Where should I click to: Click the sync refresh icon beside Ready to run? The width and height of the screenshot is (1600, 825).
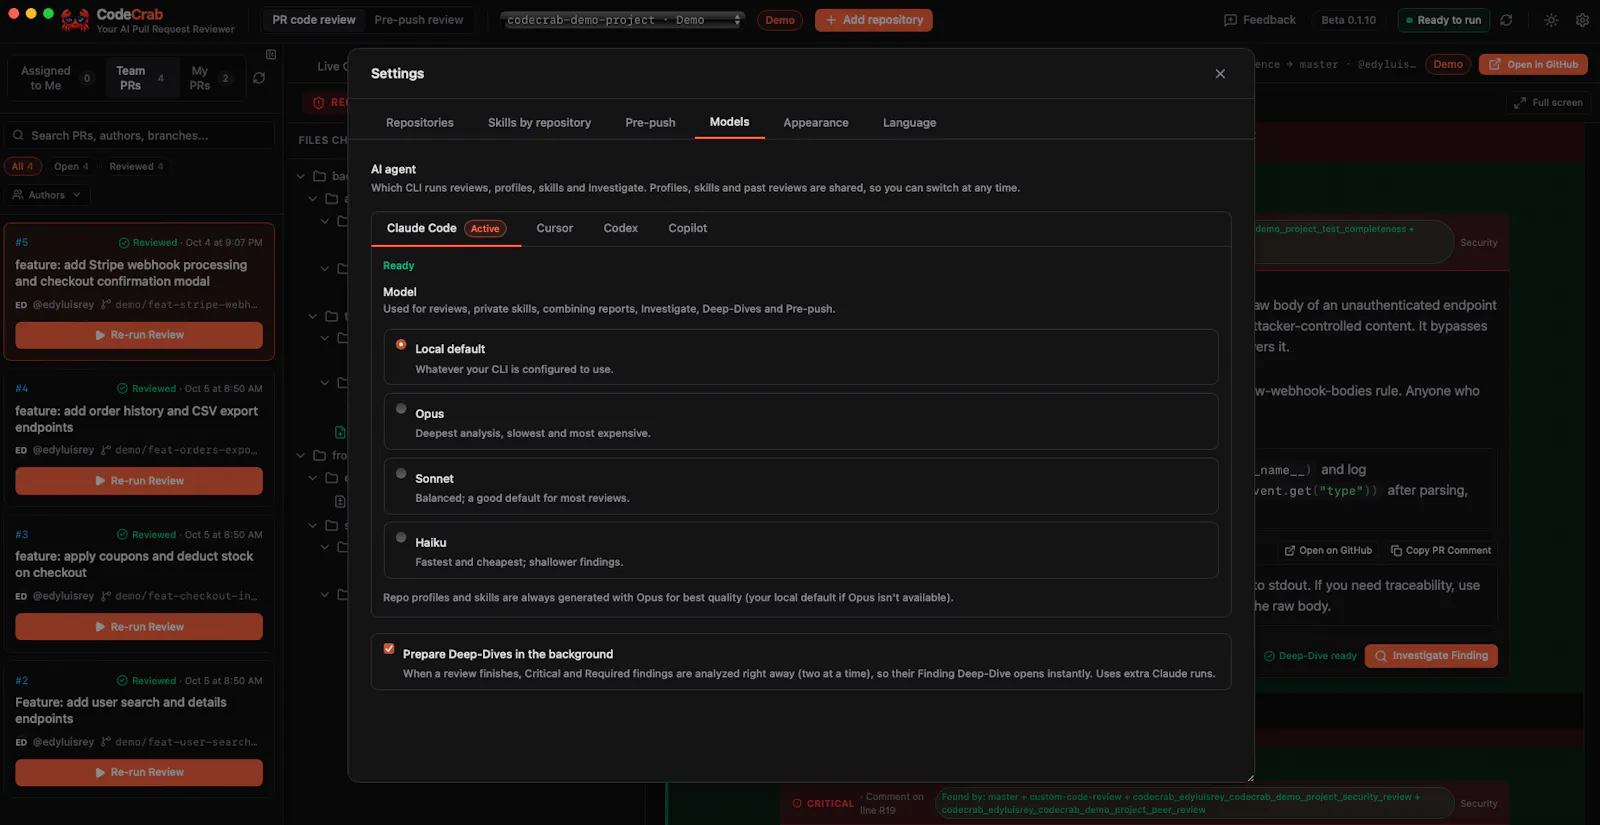[x=1506, y=20]
